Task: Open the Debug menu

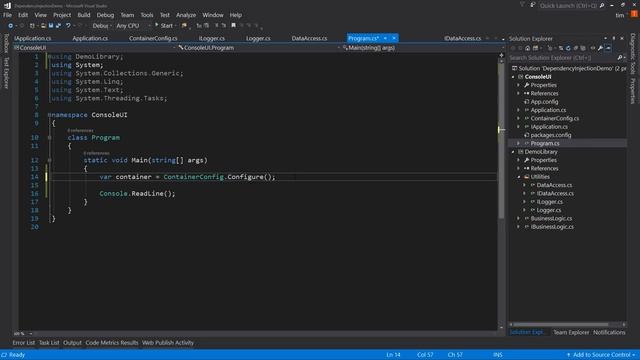Action: pos(105,15)
